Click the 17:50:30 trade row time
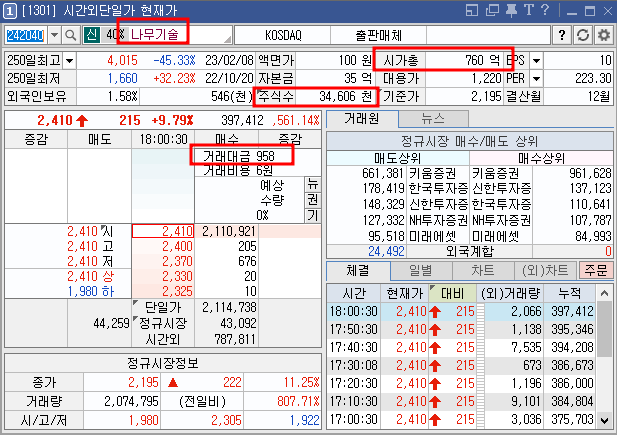 353,329
